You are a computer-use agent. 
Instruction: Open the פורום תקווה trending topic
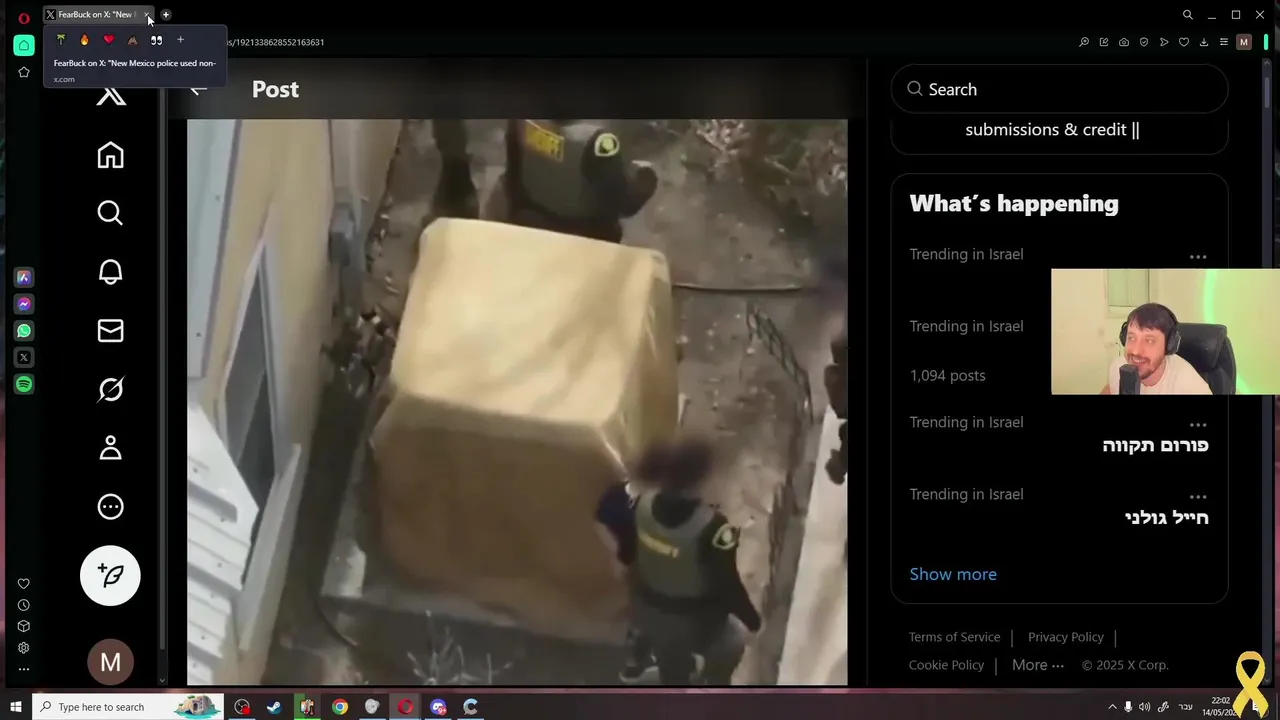1155,445
